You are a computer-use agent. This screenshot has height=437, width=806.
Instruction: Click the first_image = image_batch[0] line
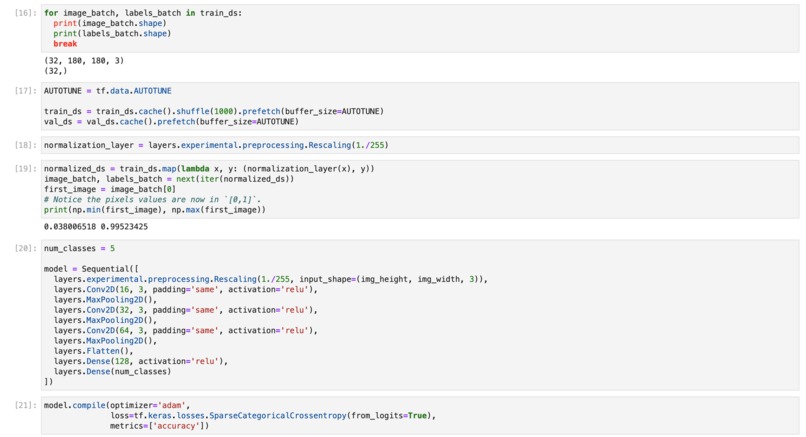click(109, 189)
